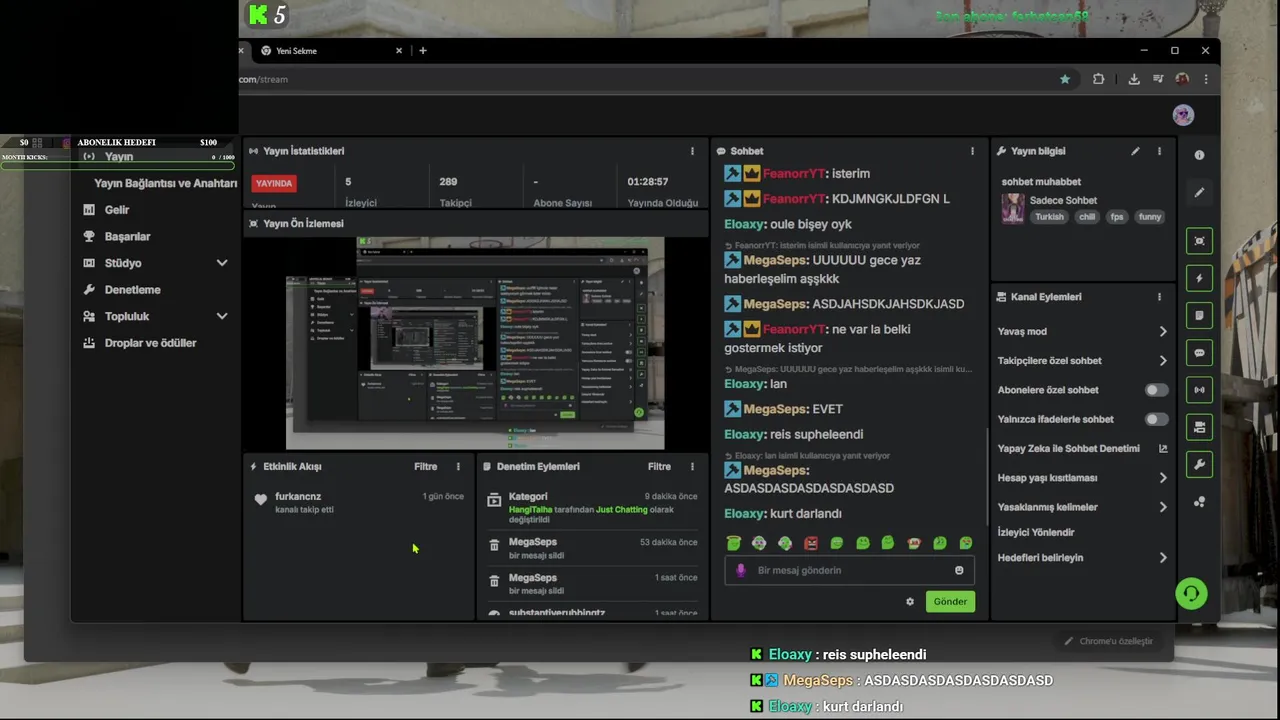1280x720 pixels.
Task: Click furkancnz follow entry in Etkinlik Akışı
Action: pyautogui.click(x=359, y=502)
